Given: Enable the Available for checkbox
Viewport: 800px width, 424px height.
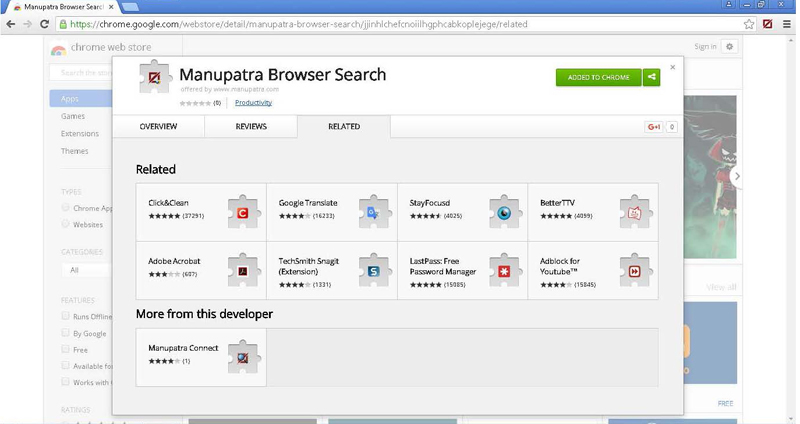Looking at the screenshot, I should (x=65, y=365).
